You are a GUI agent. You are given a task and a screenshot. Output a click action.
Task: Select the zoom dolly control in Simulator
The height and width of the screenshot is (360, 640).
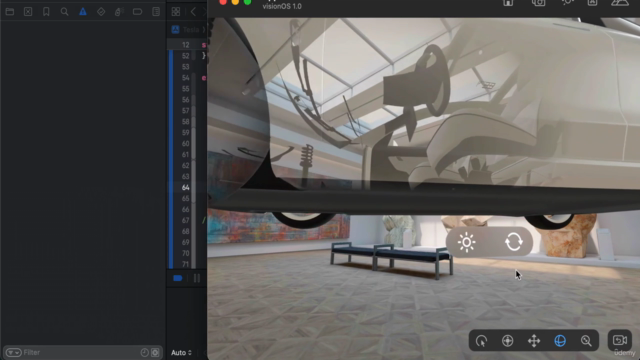click(x=586, y=340)
